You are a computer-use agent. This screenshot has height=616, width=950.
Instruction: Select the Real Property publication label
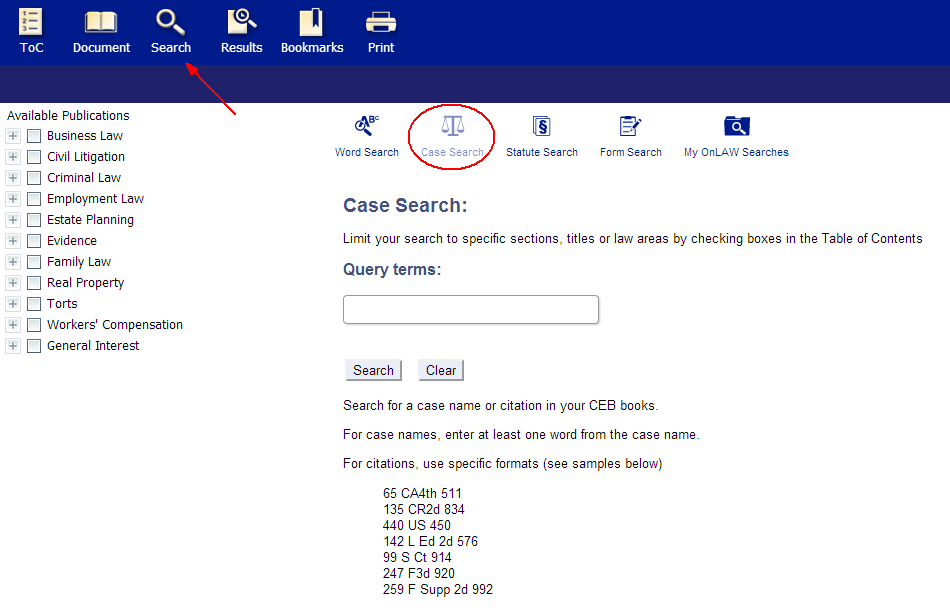tap(85, 283)
